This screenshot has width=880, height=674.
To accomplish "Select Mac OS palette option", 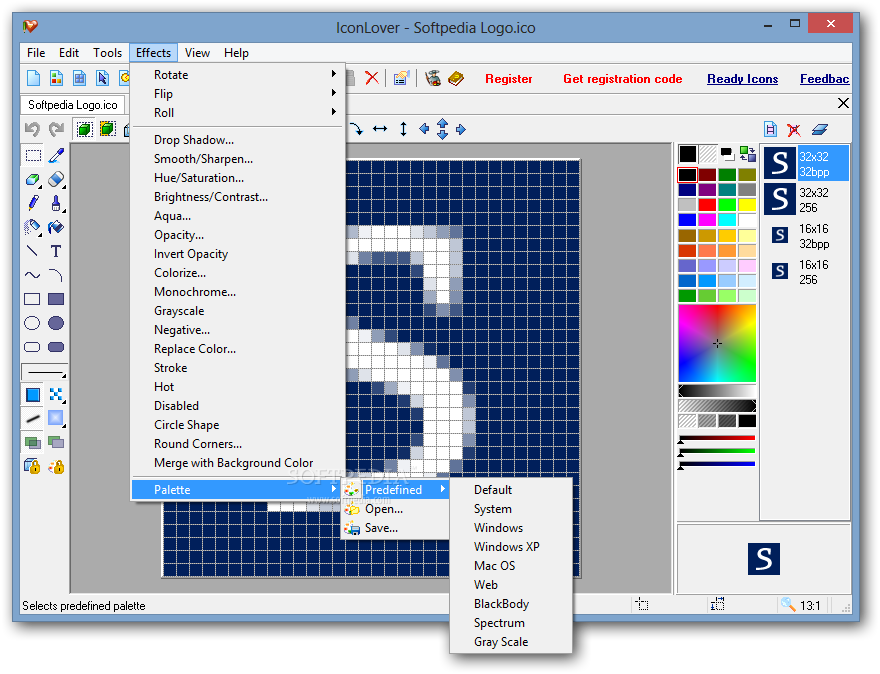I will (x=494, y=566).
